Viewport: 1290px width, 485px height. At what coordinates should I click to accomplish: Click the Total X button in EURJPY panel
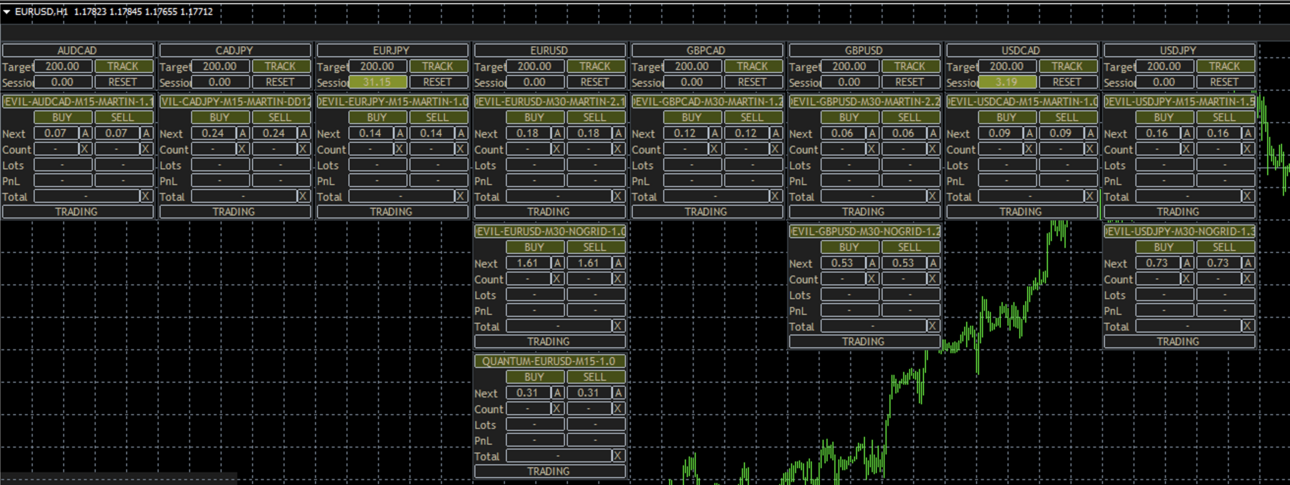(462, 196)
